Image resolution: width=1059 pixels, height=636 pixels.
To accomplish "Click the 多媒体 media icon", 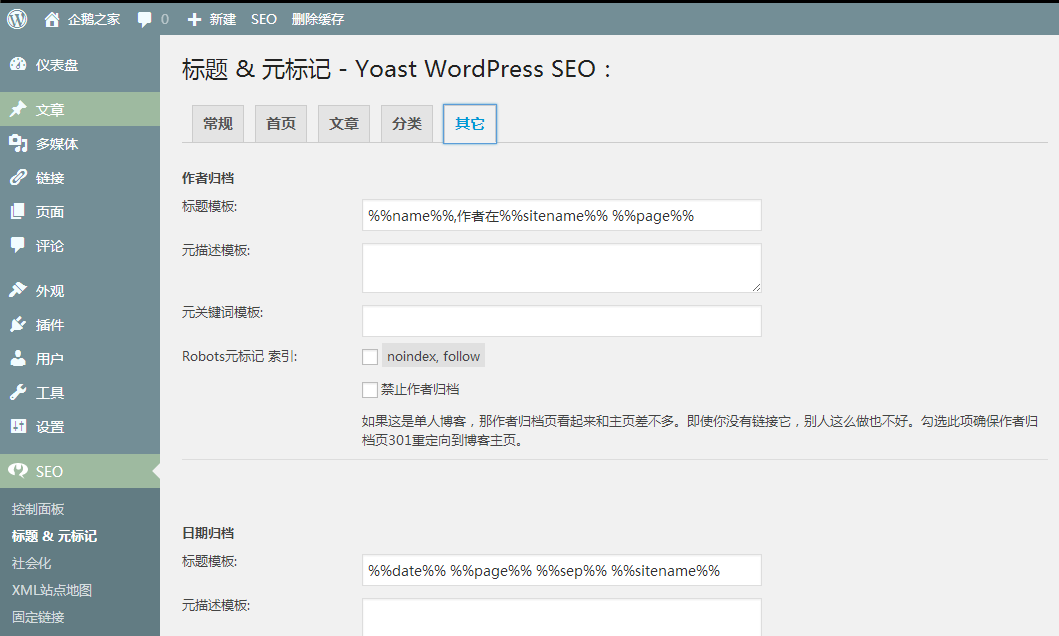I will point(18,143).
